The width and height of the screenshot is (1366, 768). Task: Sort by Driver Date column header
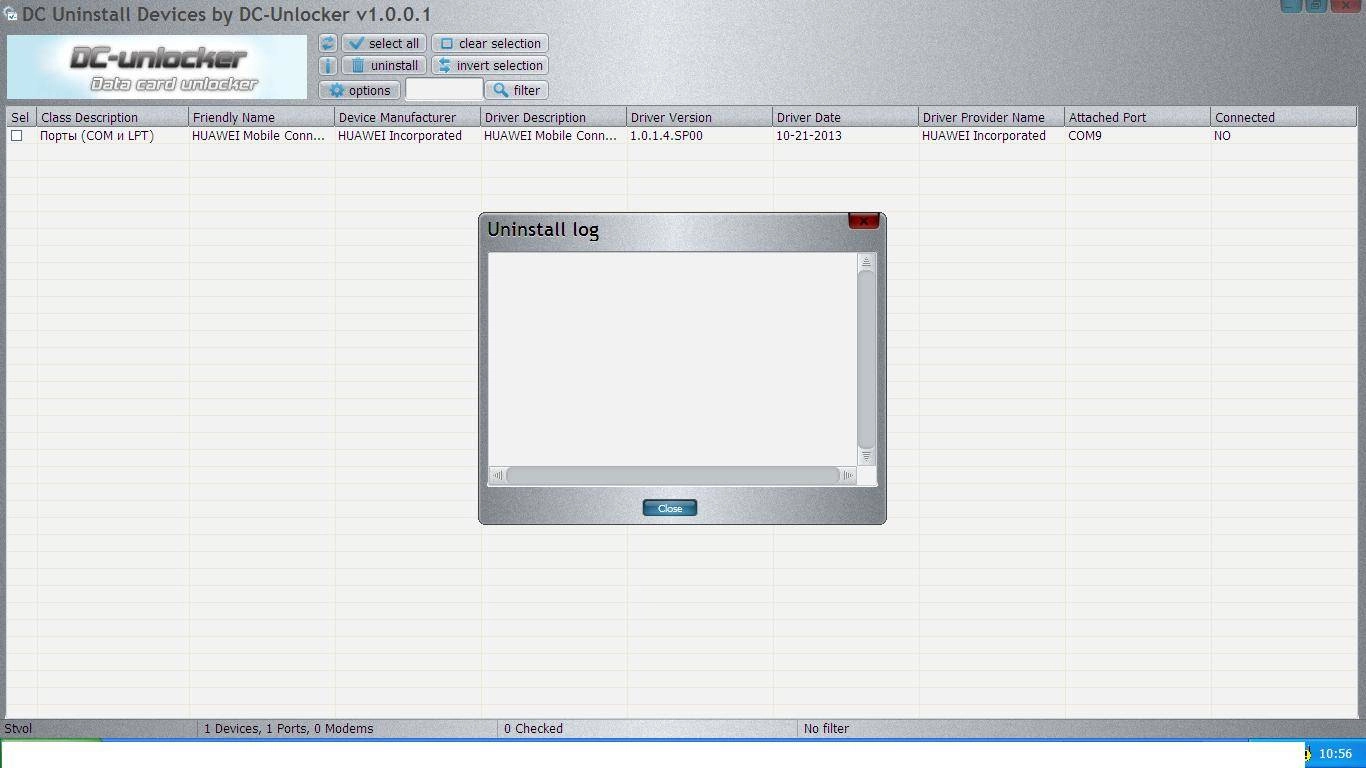click(846, 117)
